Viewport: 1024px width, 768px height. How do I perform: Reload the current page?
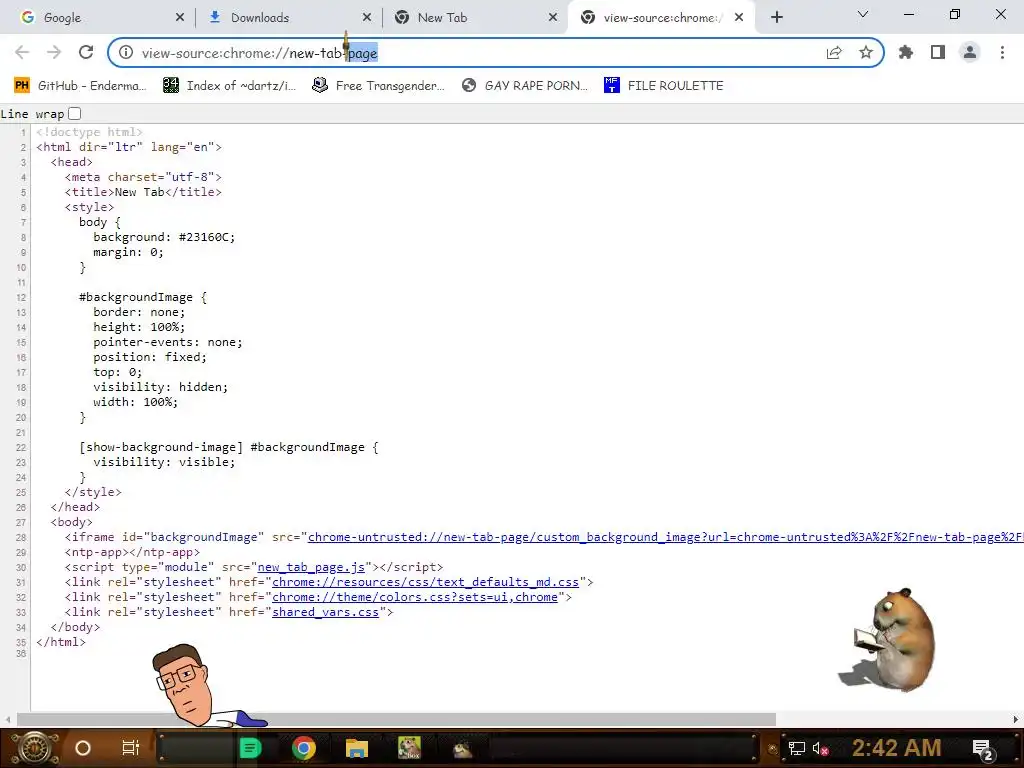(86, 52)
